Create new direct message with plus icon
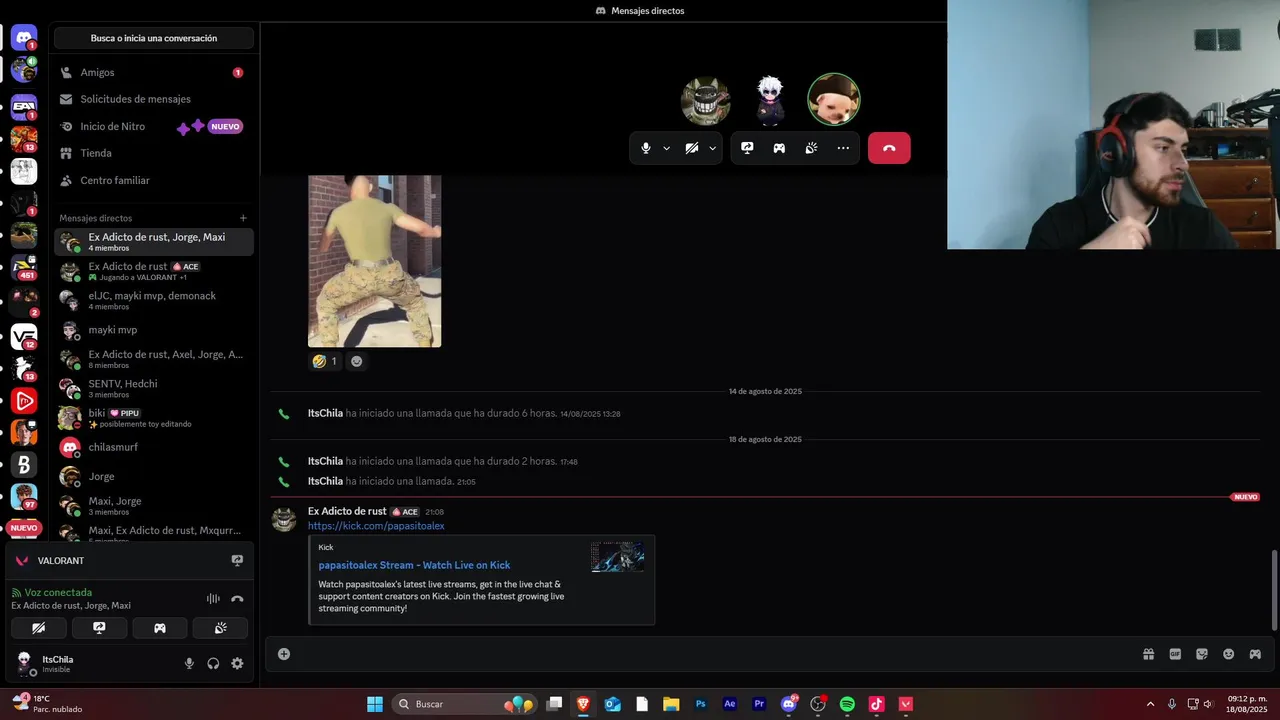 [243, 218]
